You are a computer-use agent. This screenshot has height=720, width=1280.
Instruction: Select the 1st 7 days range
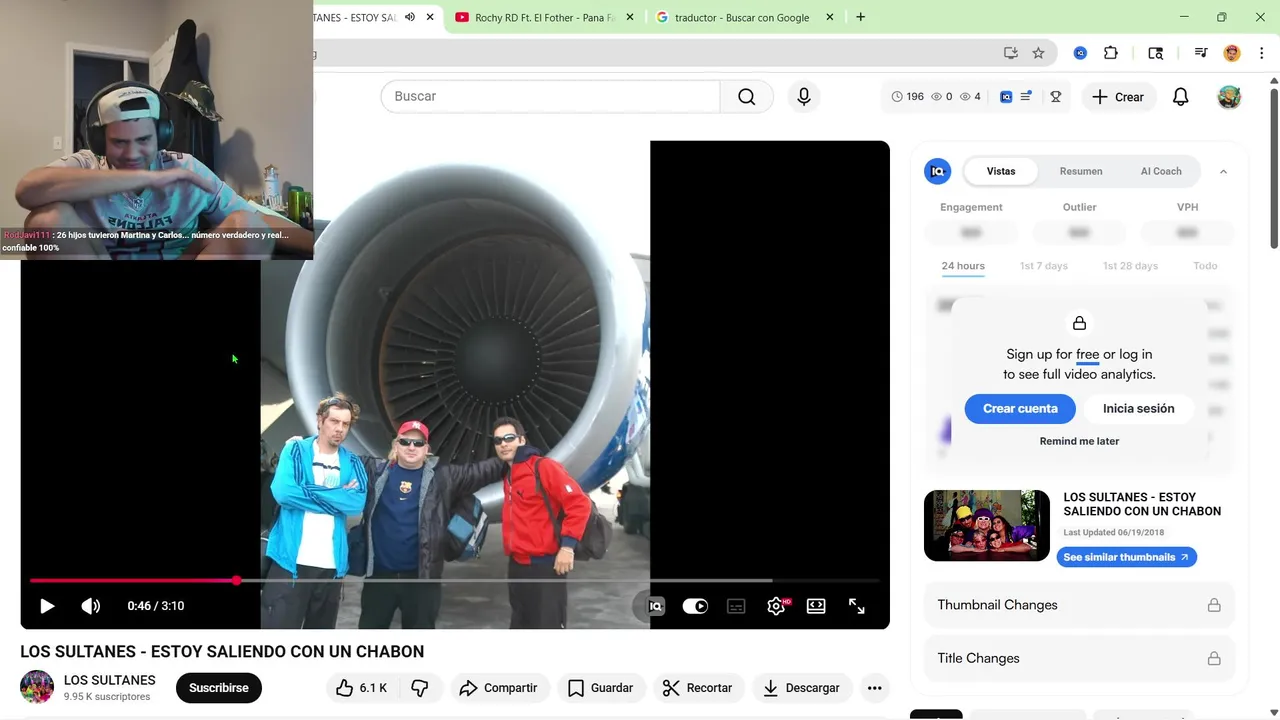[1043, 266]
